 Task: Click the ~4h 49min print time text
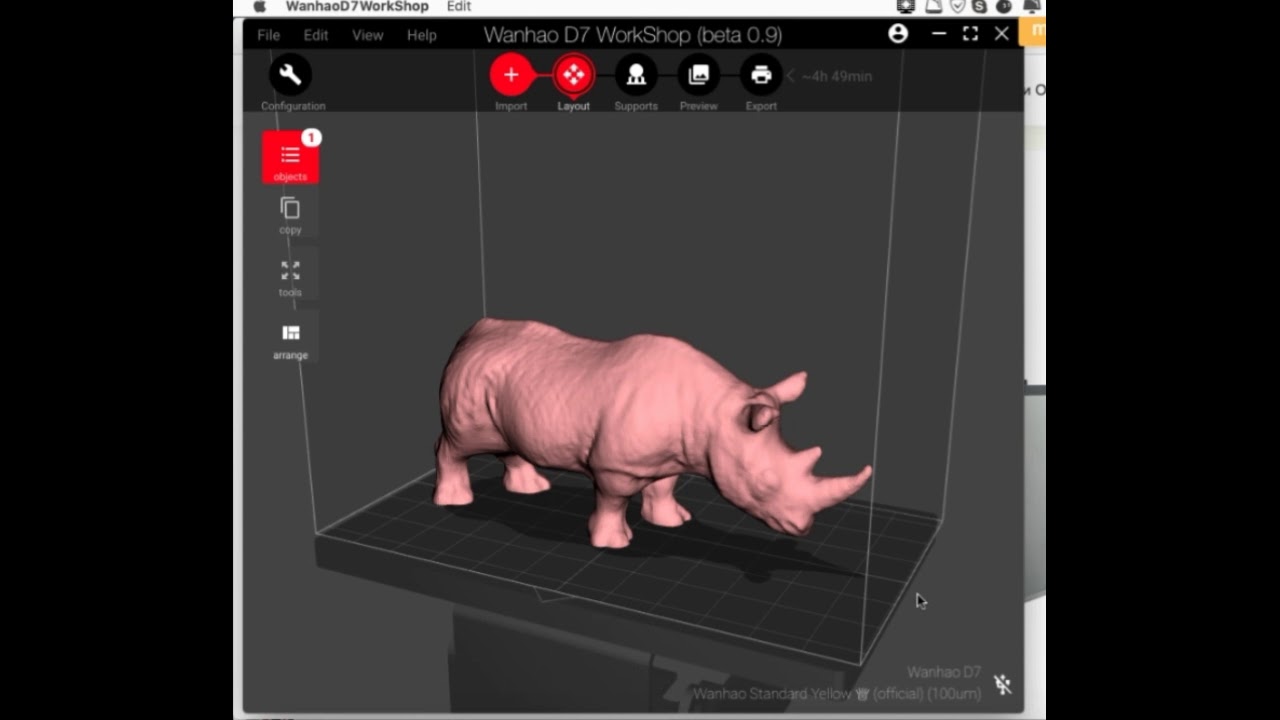click(837, 76)
